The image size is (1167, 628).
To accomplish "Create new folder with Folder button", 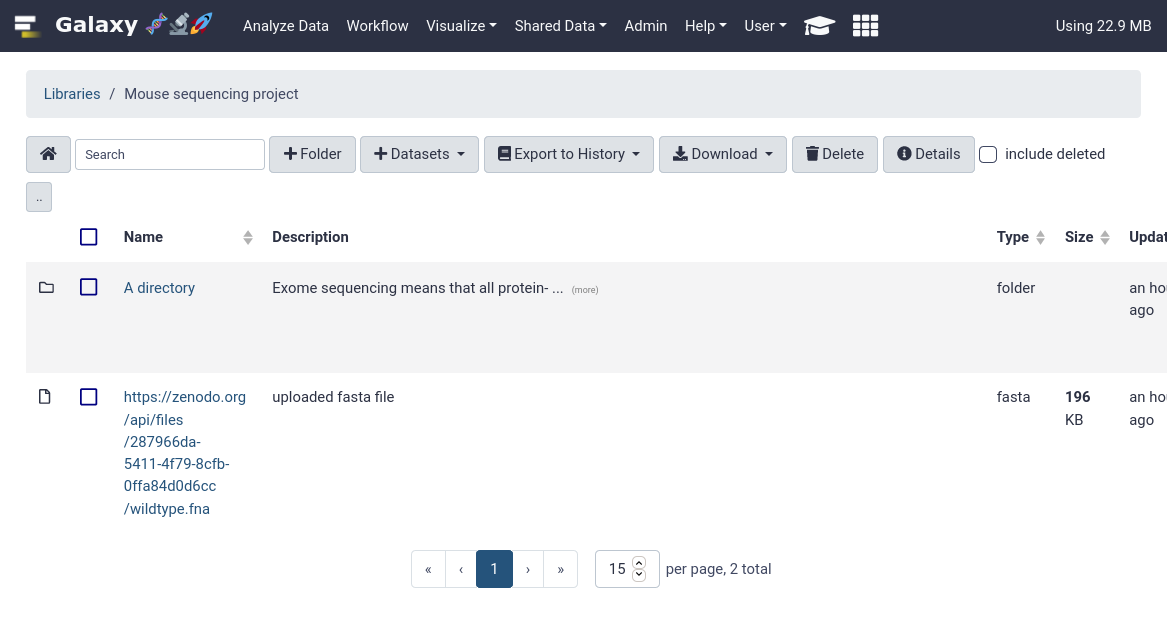I will pyautogui.click(x=312, y=154).
